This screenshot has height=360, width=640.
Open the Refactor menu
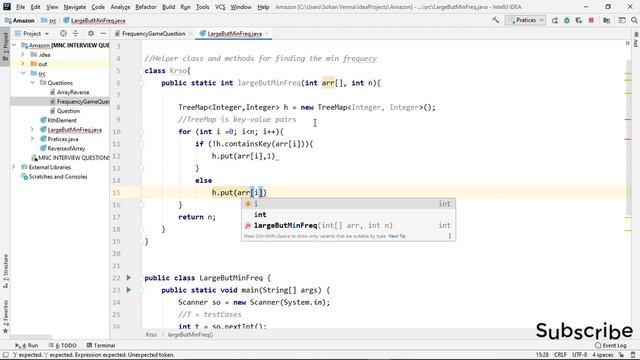146,7
